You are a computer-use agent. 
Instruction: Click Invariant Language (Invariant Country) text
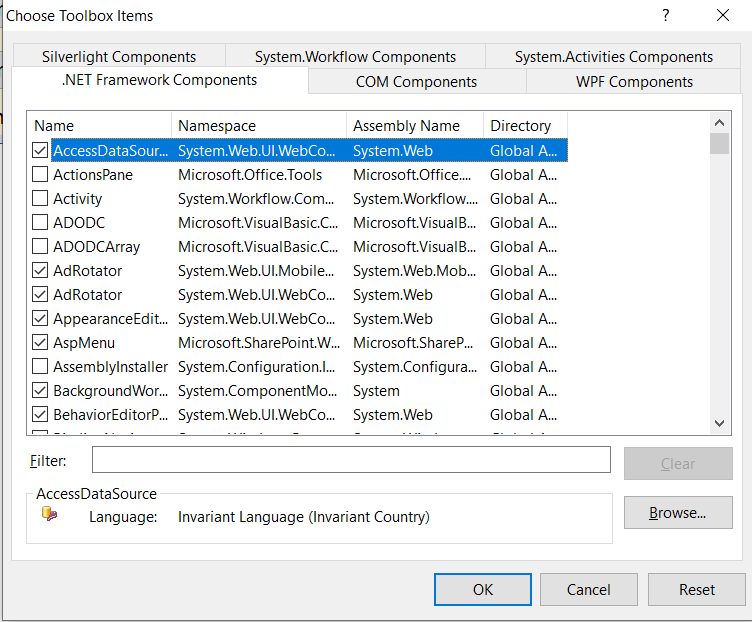tap(304, 516)
